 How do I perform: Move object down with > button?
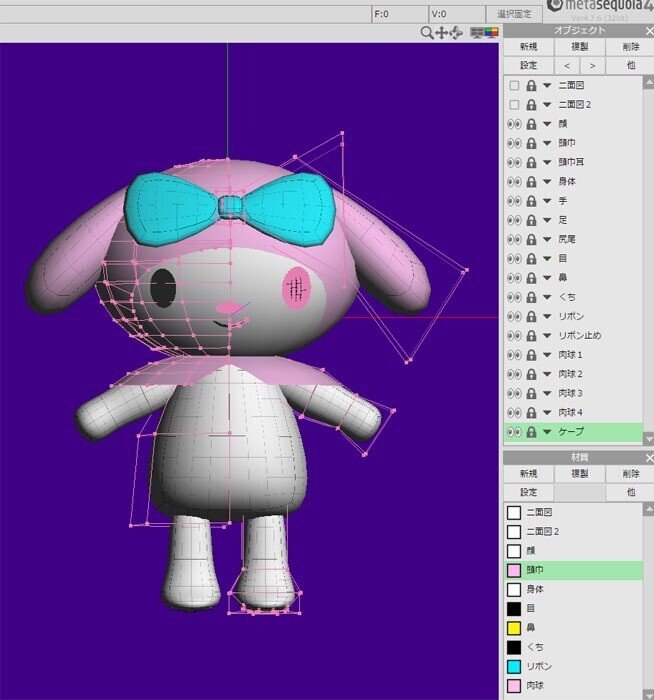(x=592, y=65)
